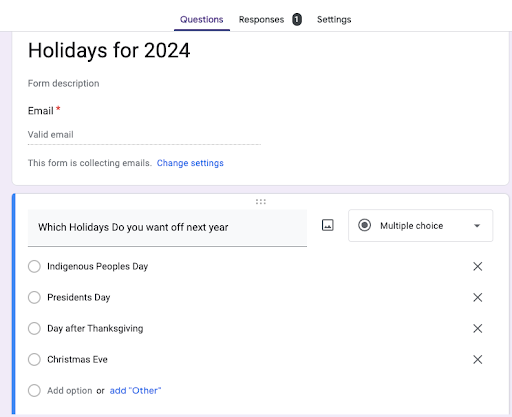Open the Multiple choice question type dropdown
The width and height of the screenshot is (512, 417).
[420, 226]
